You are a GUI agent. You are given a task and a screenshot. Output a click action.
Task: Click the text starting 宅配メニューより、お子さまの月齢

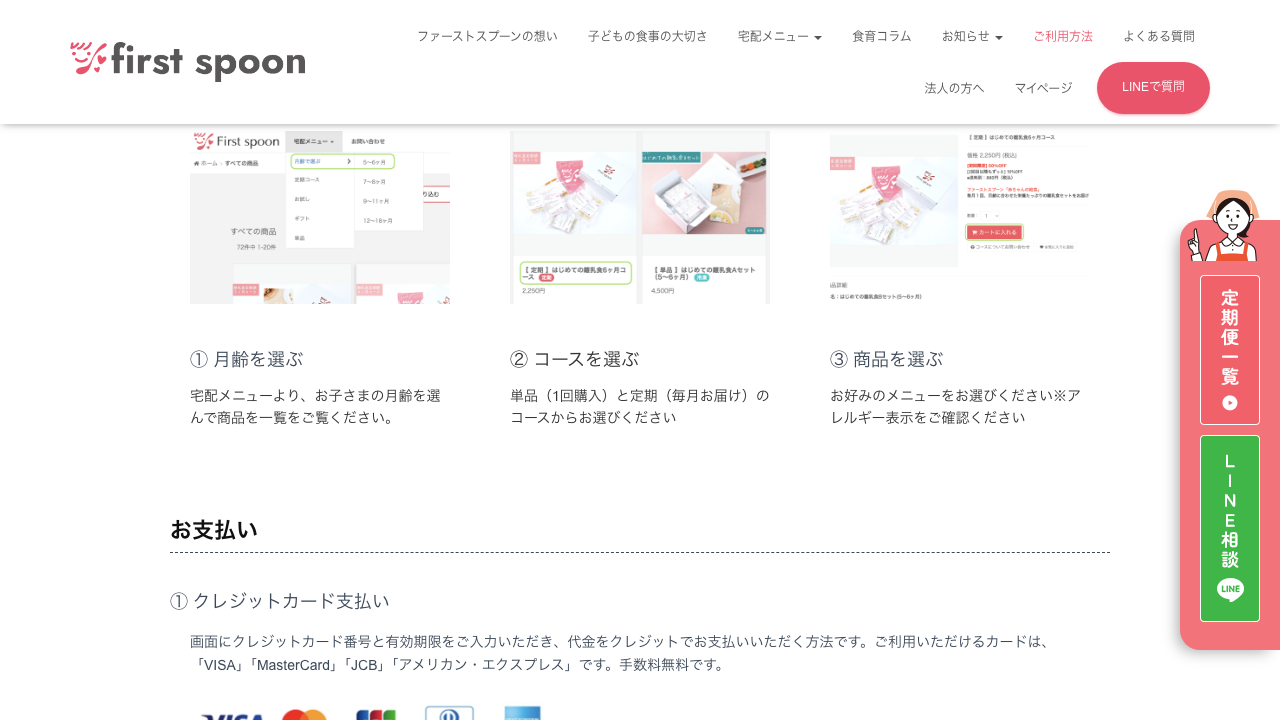click(x=316, y=406)
